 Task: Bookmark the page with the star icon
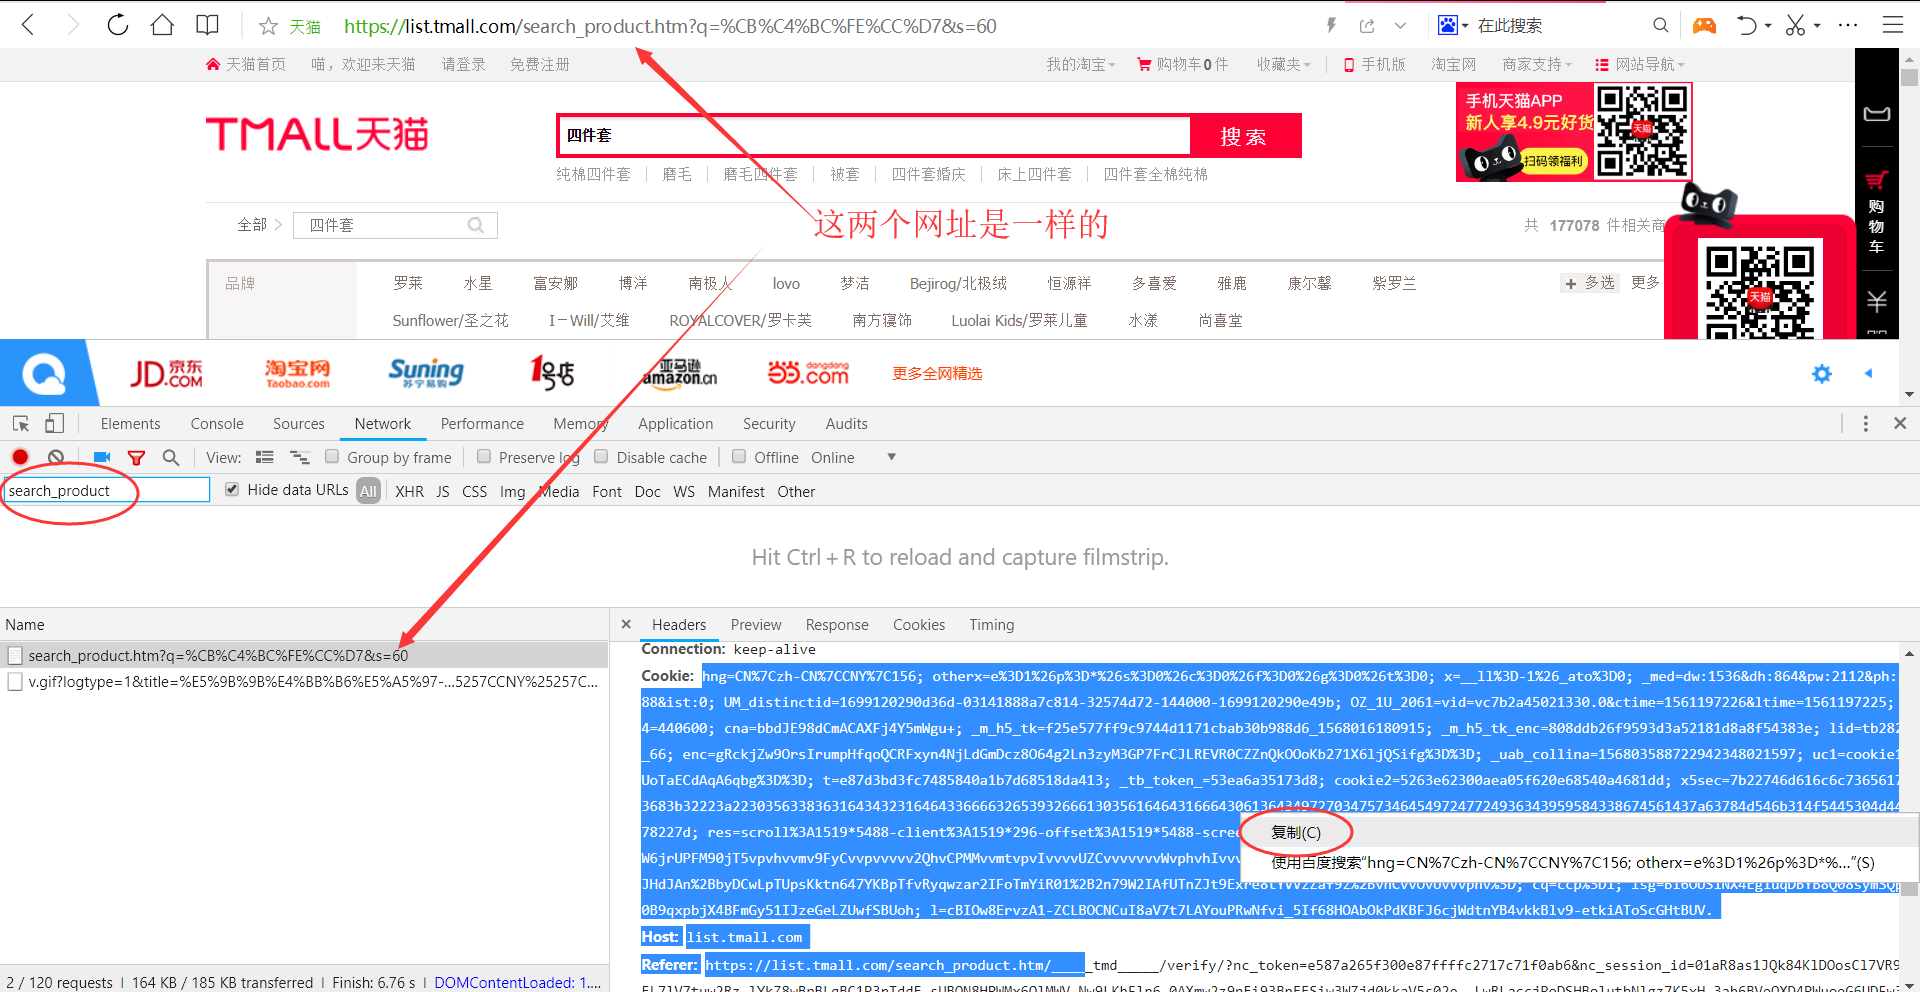point(268,26)
